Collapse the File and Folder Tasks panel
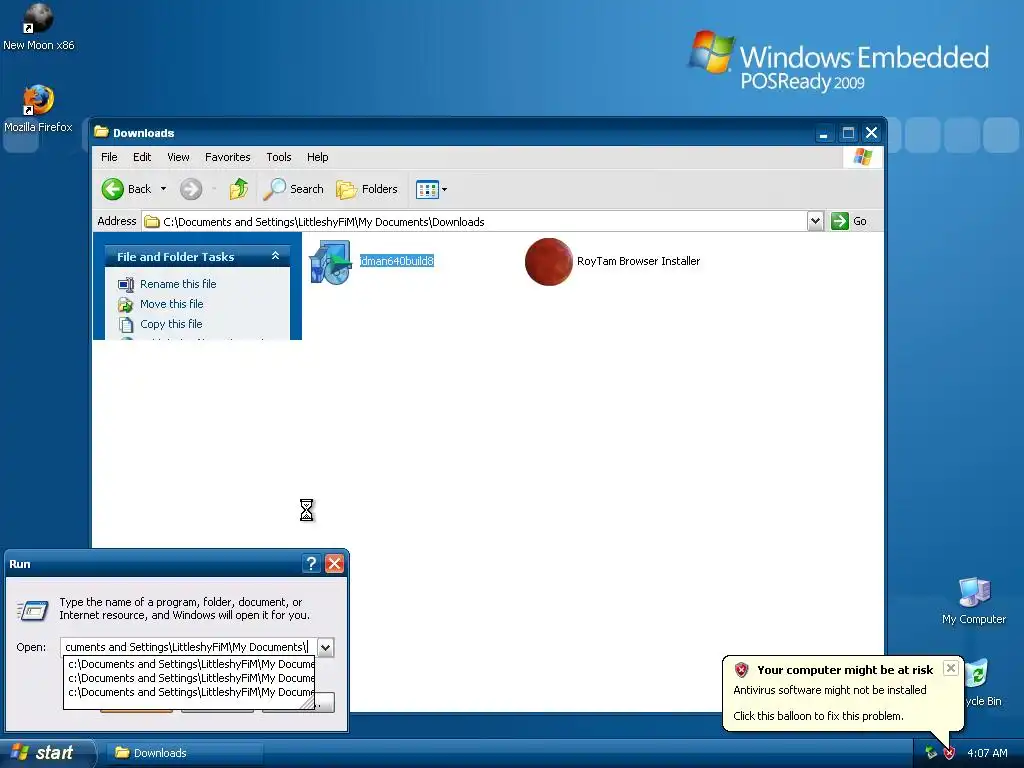Screen dimensions: 1024x768 click(x=276, y=256)
